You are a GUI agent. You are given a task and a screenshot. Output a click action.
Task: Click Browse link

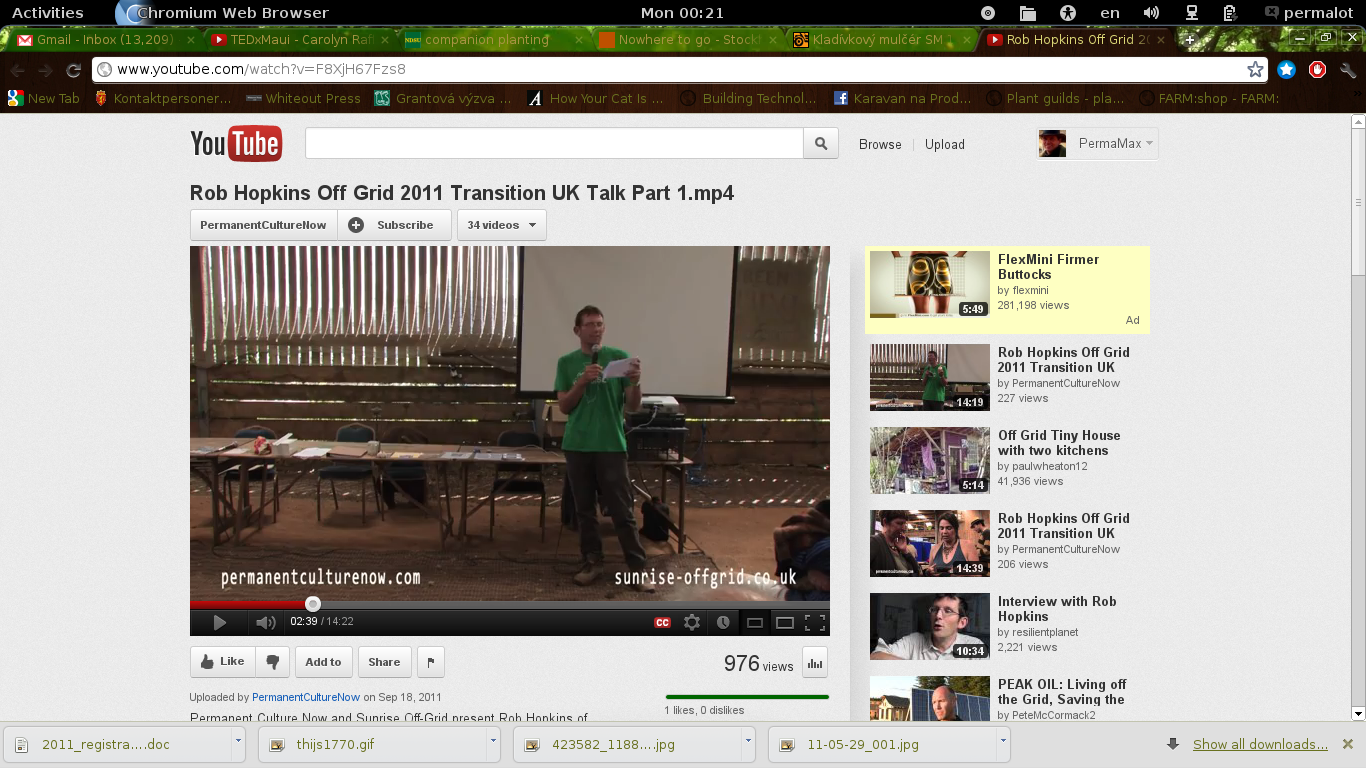pos(880,144)
